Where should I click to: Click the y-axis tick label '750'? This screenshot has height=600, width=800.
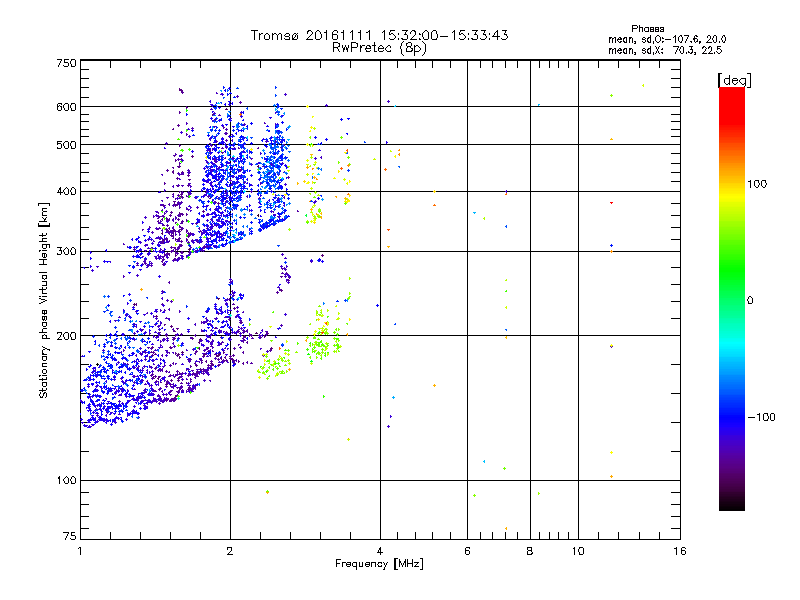coord(66,63)
